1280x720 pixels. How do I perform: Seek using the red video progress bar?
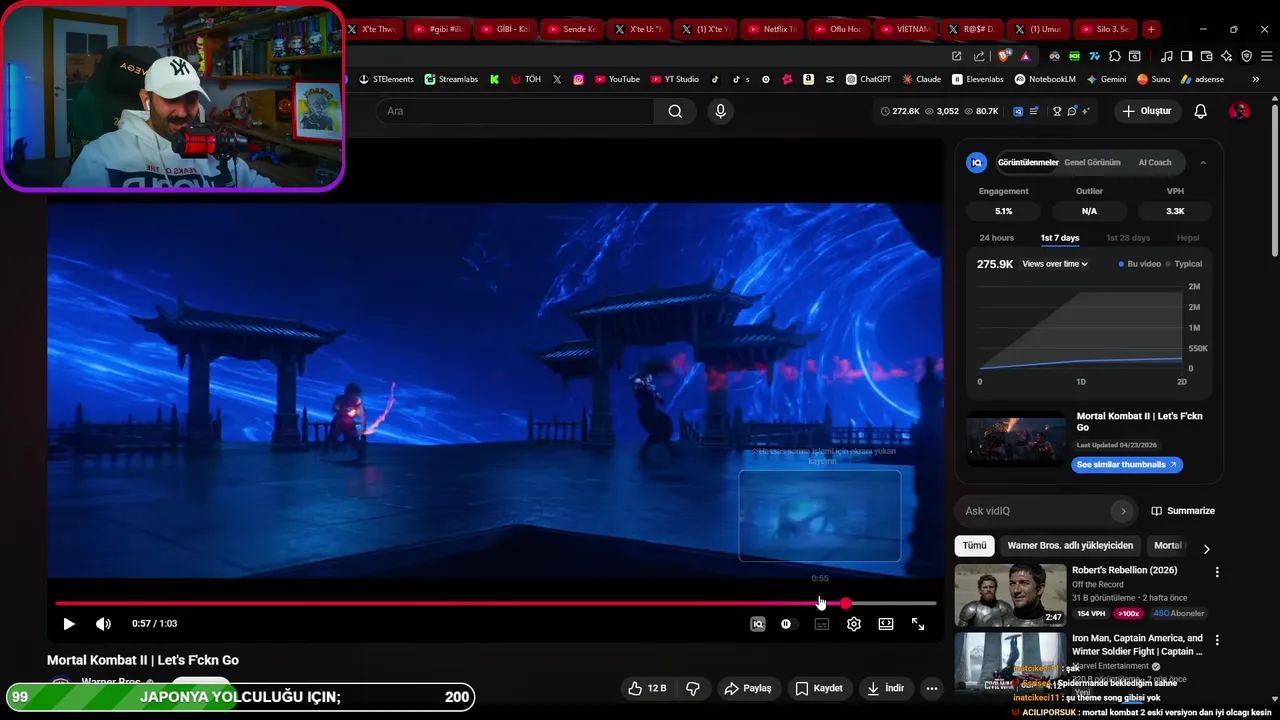(496, 603)
